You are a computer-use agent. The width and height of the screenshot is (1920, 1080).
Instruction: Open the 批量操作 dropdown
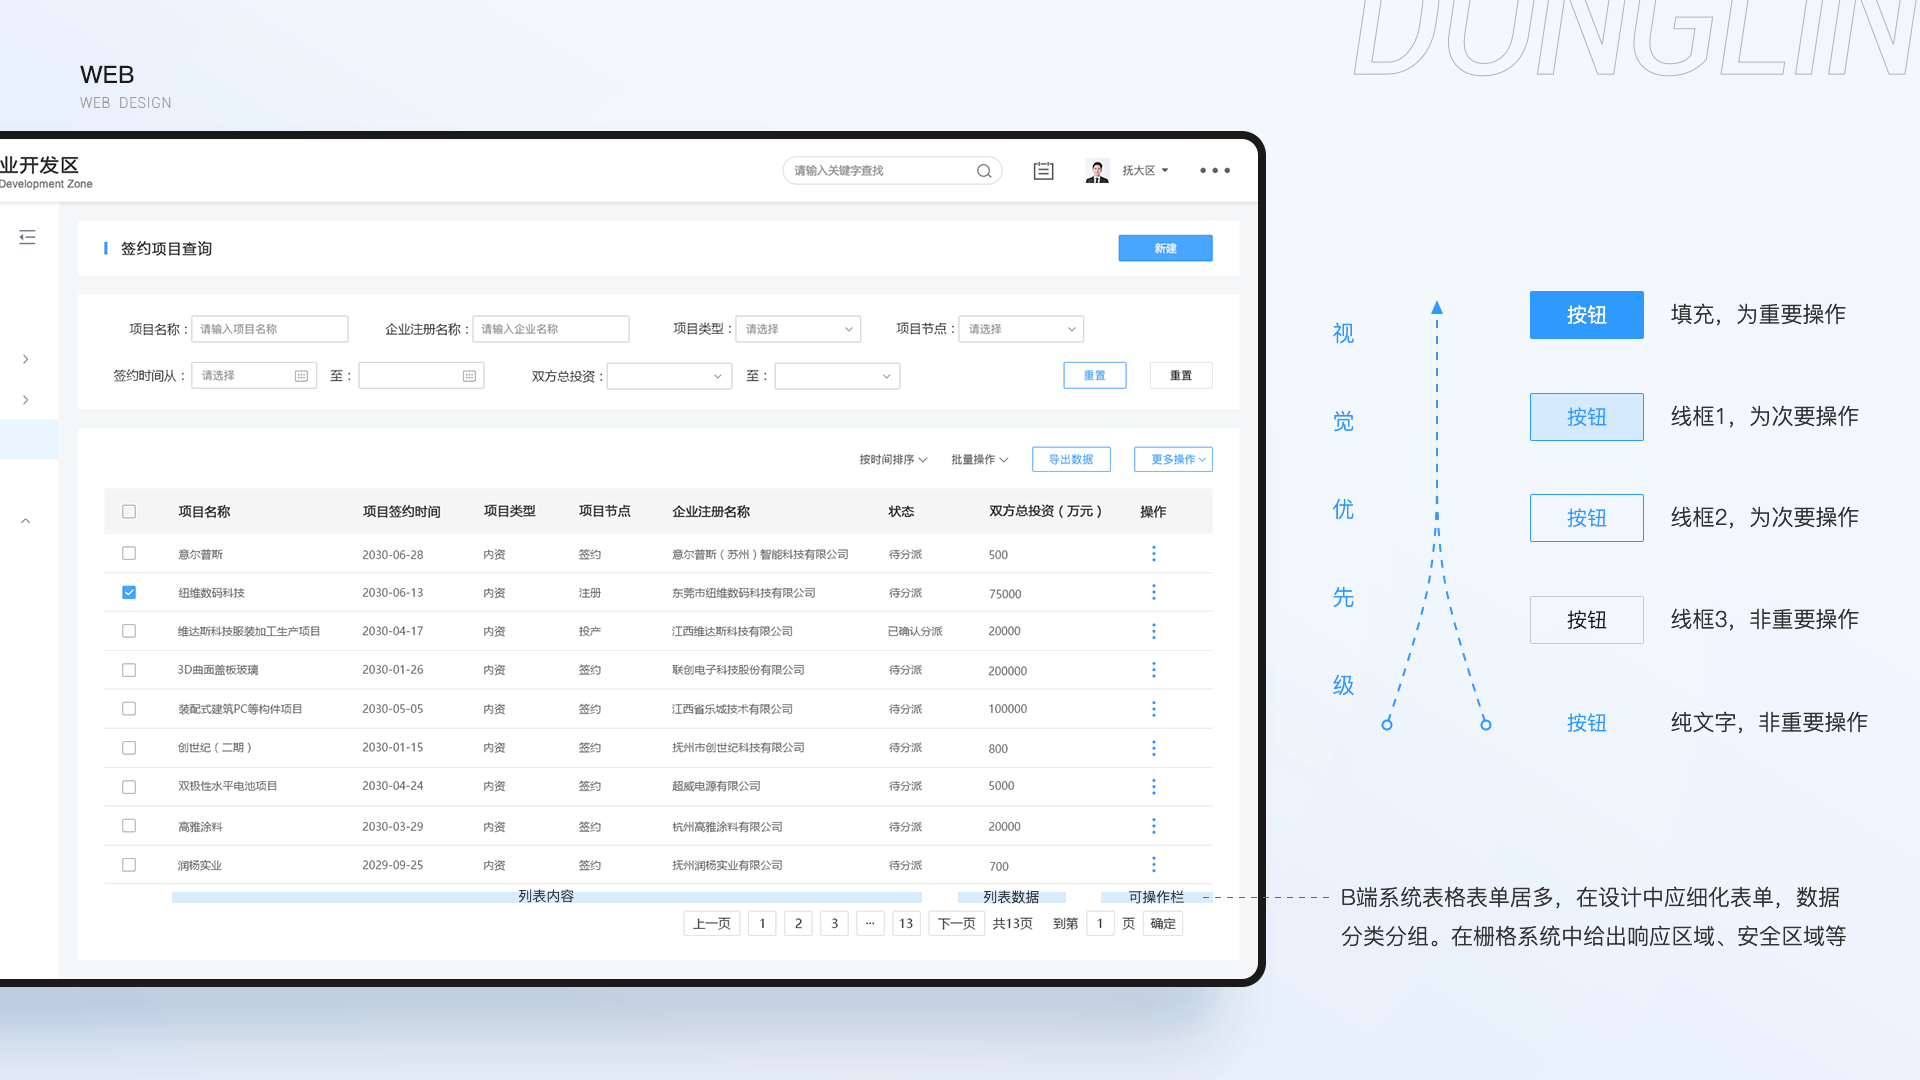pos(979,460)
